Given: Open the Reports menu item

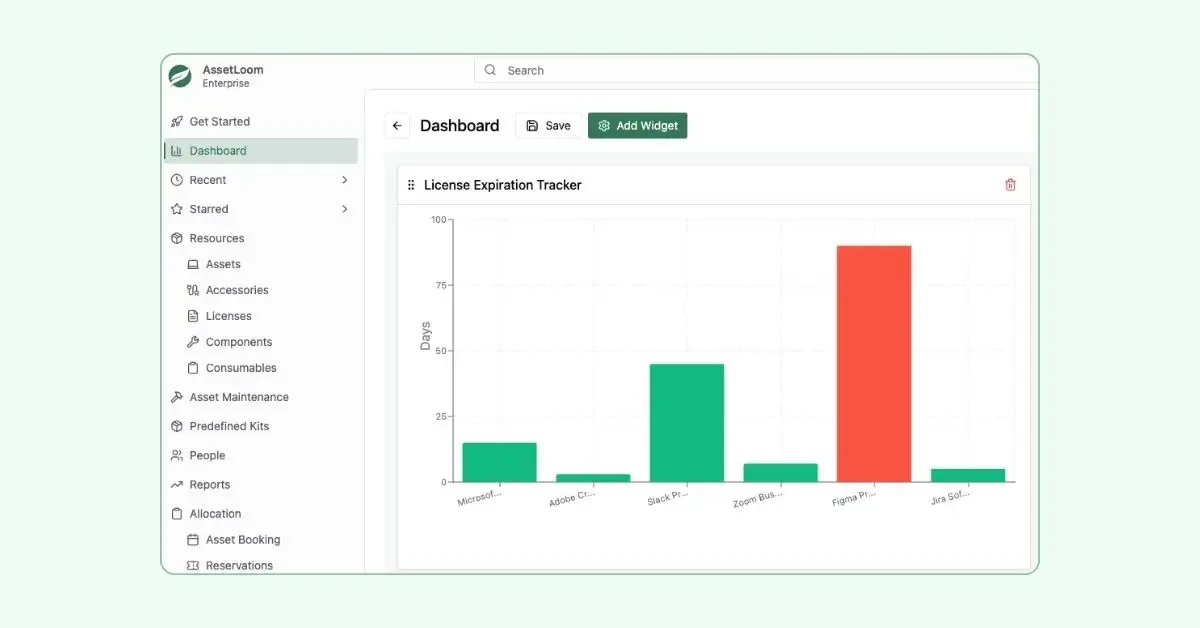Looking at the screenshot, I should pyautogui.click(x=210, y=485).
